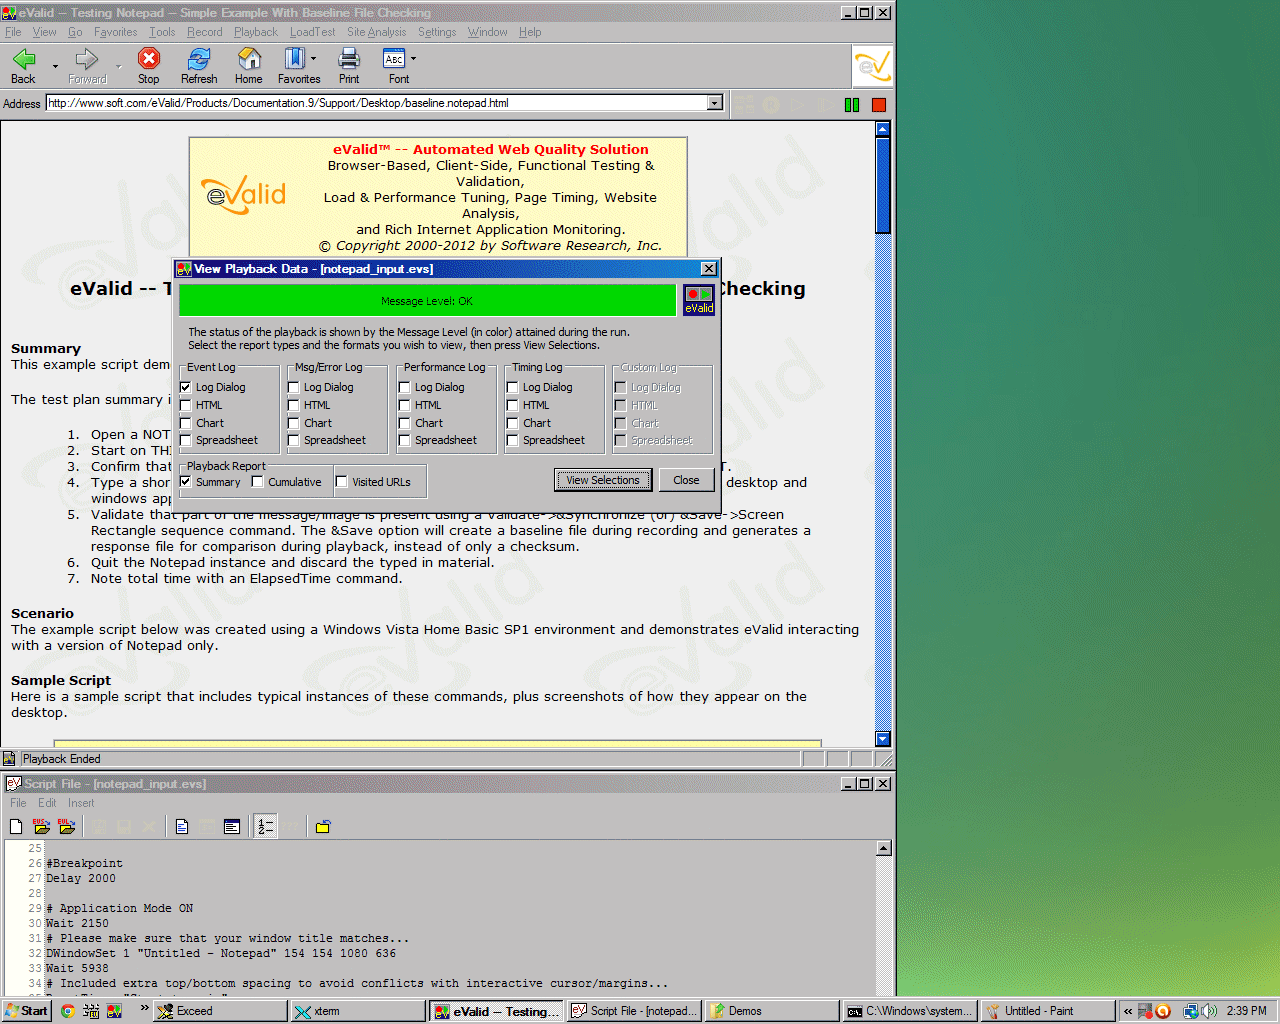Stop page loading with the Stop icon

149,59
